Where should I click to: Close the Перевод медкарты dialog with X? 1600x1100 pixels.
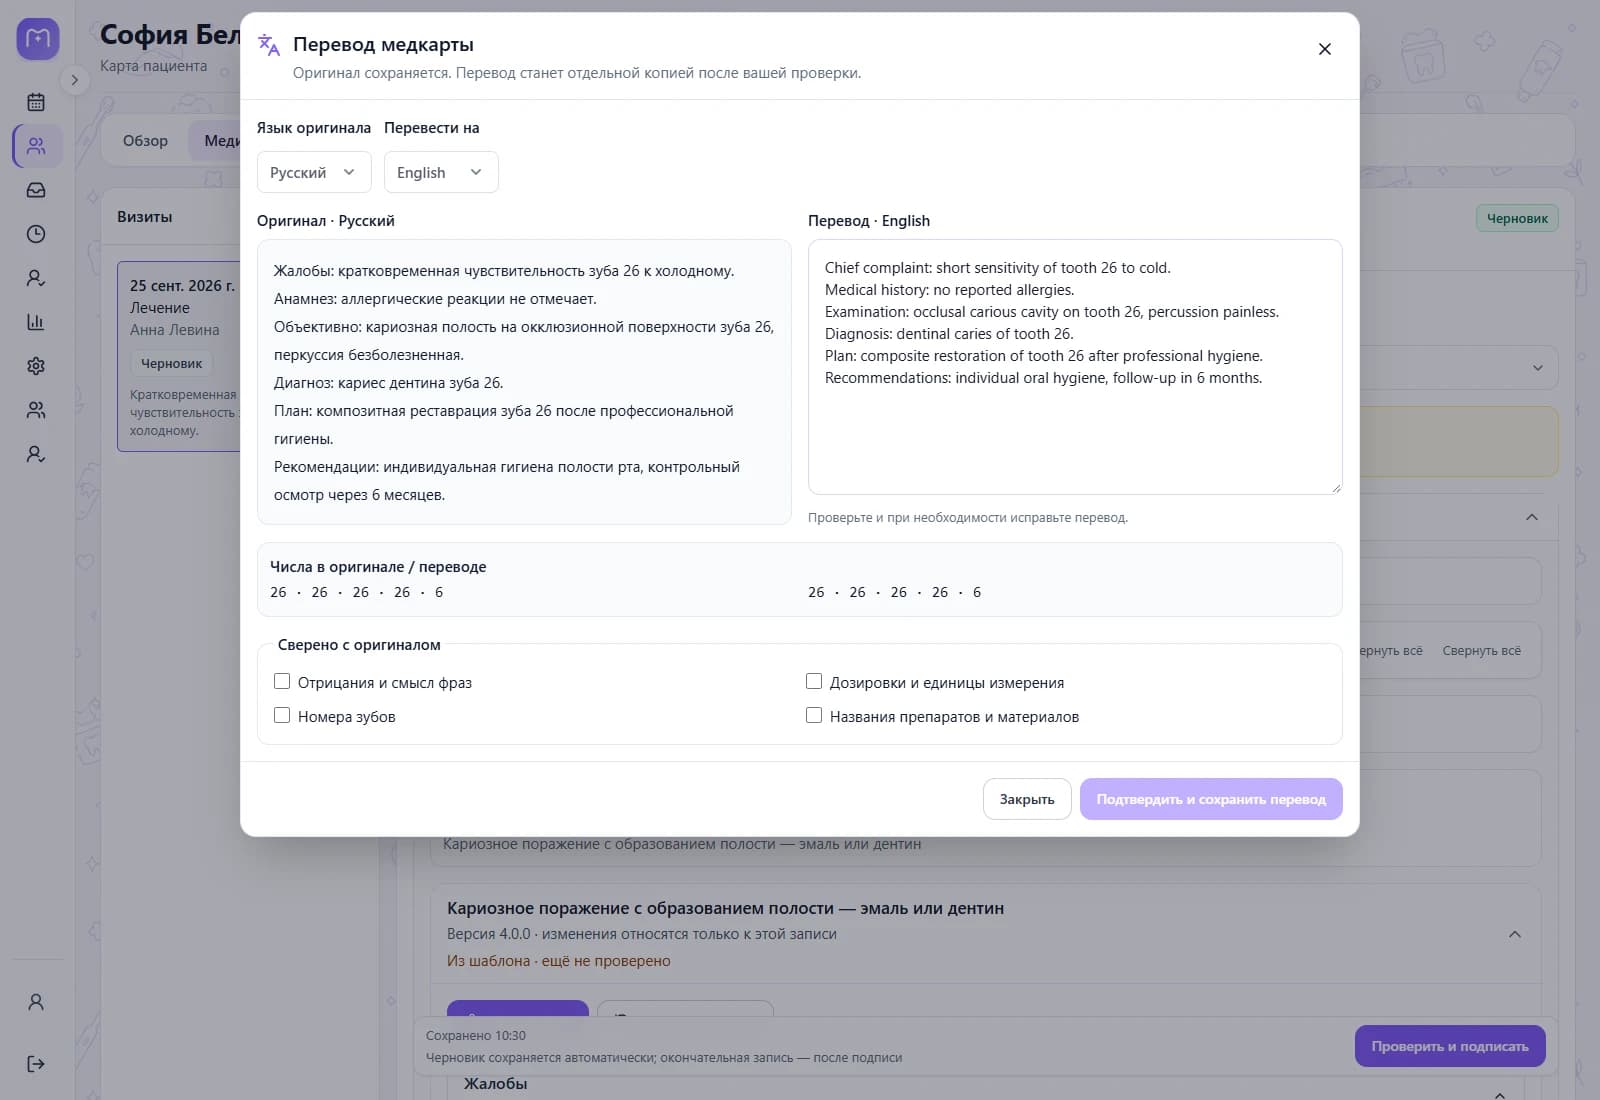[1325, 49]
